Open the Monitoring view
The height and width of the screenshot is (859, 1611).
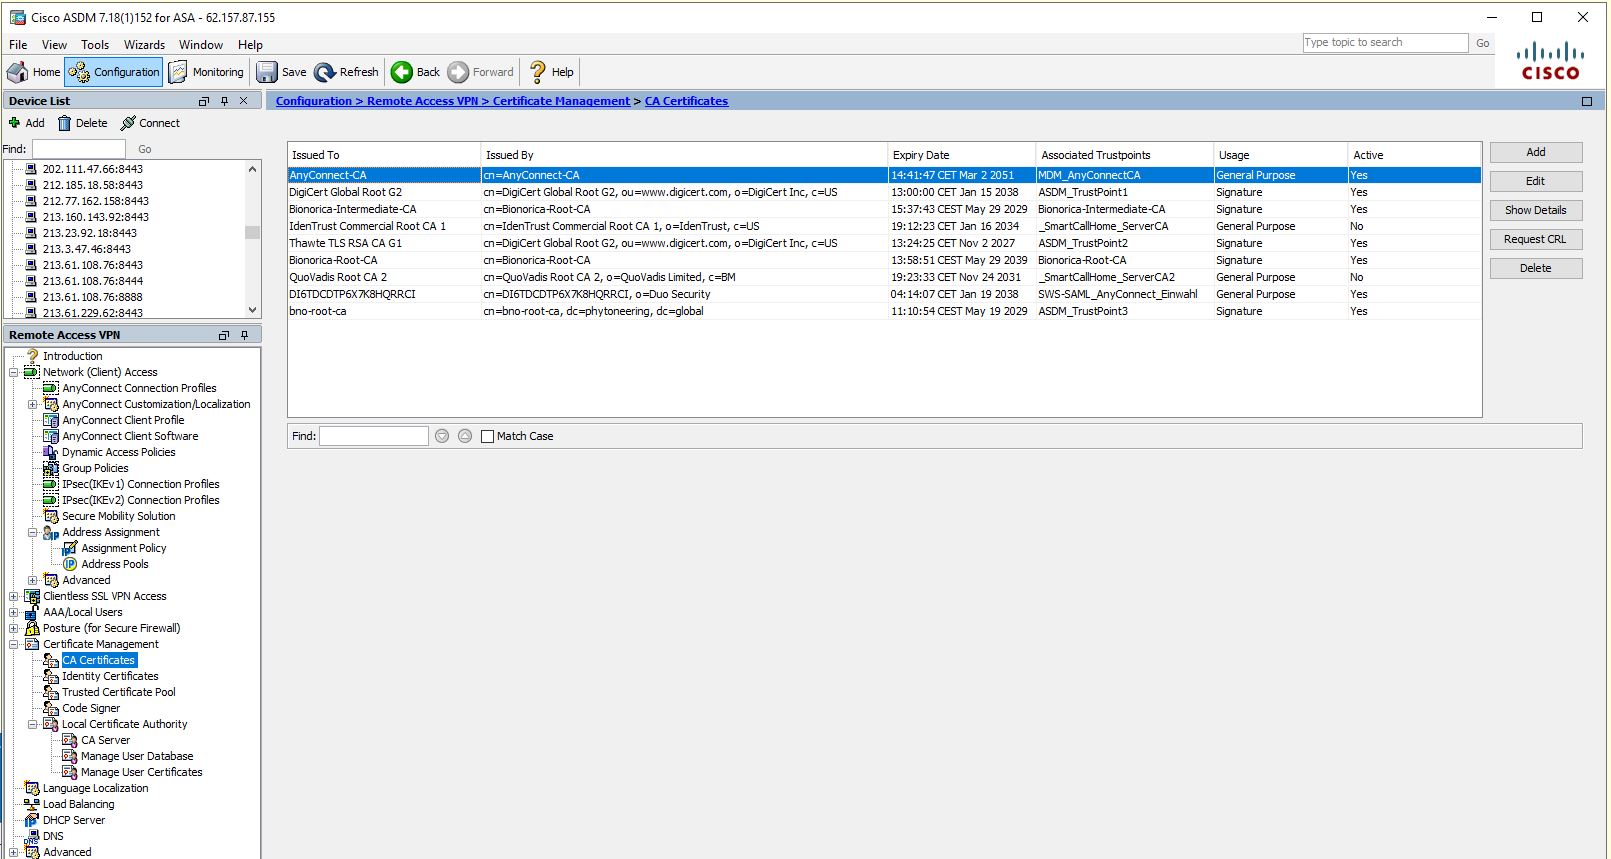(207, 72)
